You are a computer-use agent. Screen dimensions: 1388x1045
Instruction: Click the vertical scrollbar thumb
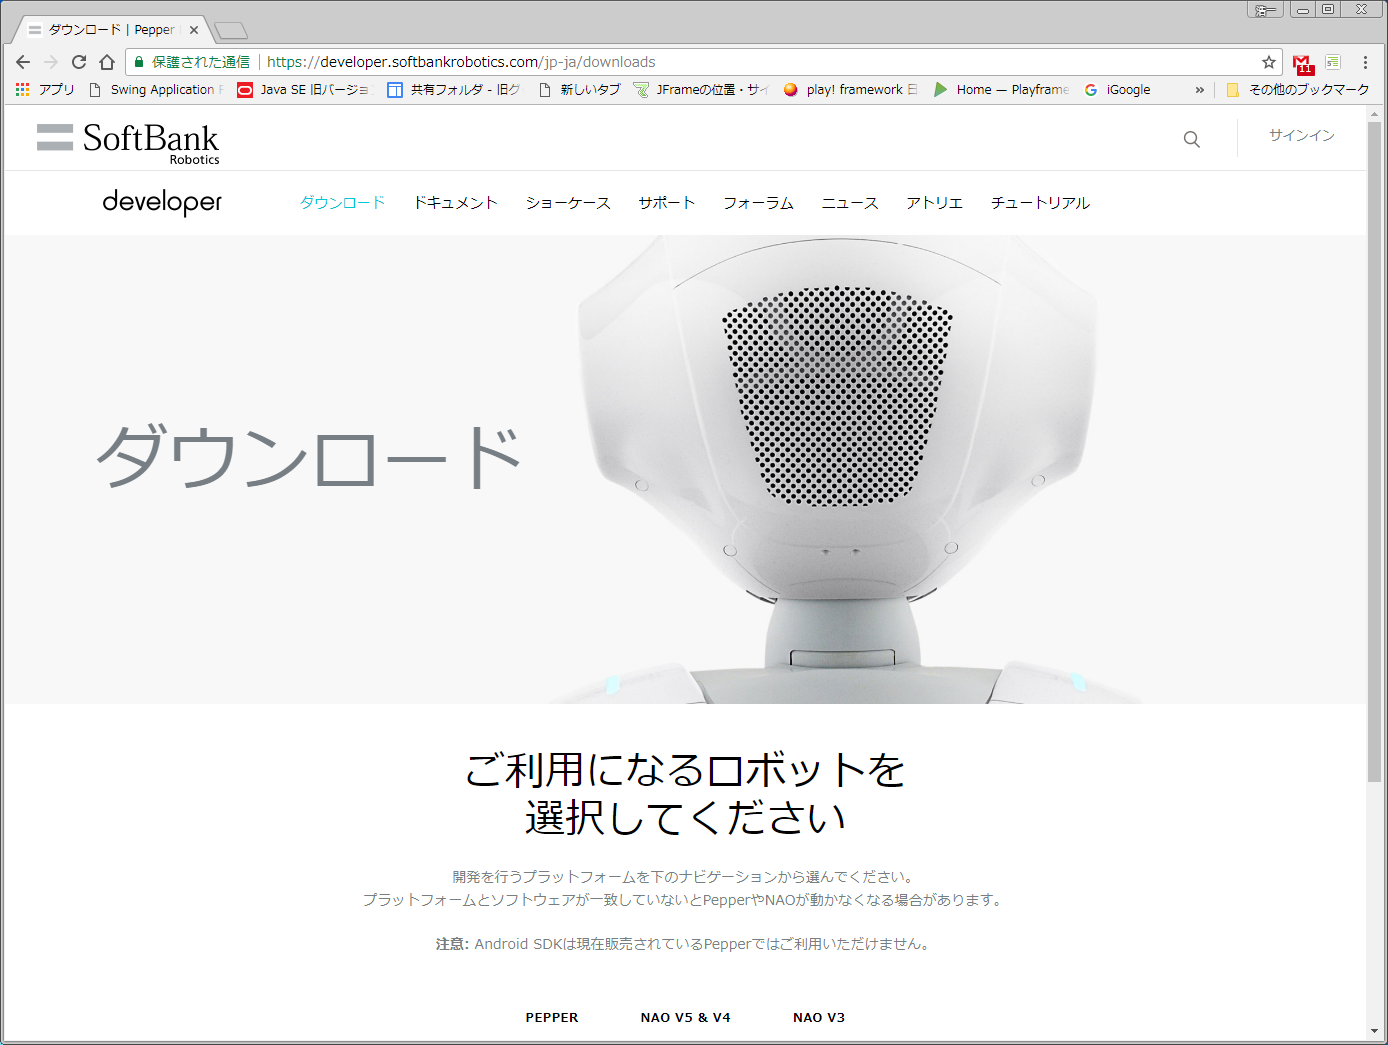[x=1374, y=450]
